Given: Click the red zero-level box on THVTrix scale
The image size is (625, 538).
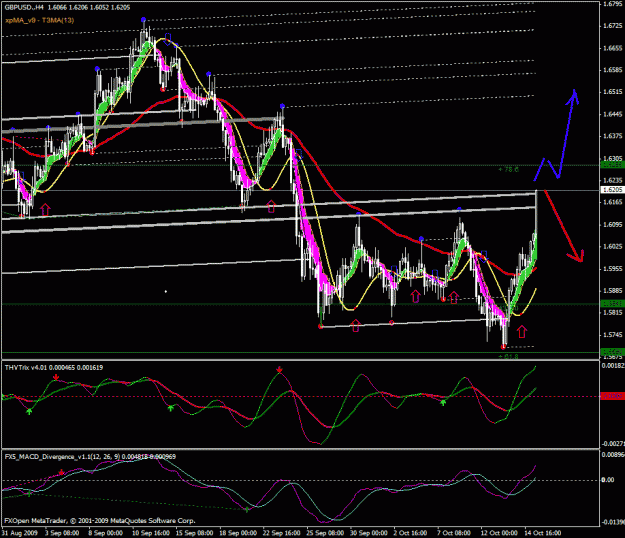Looking at the screenshot, I should point(612,396).
